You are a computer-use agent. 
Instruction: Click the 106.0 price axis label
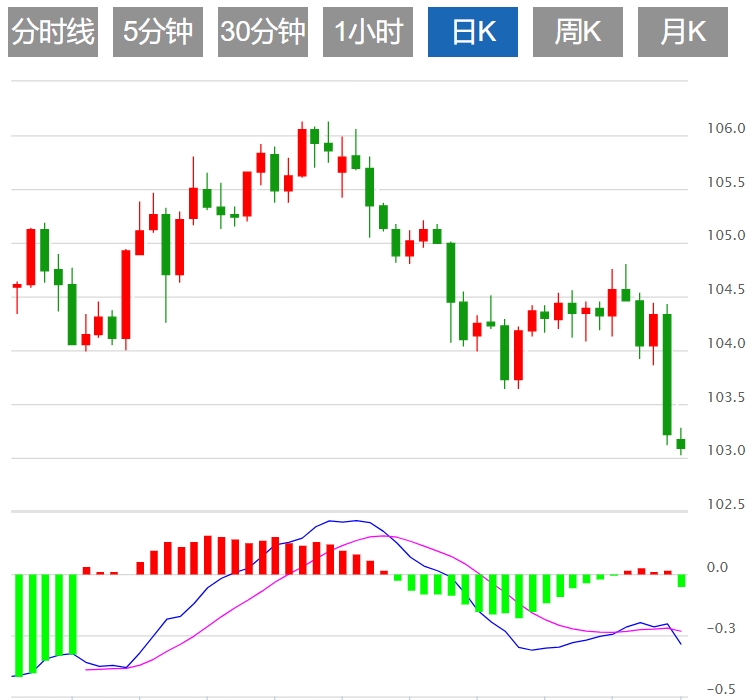[725, 129]
